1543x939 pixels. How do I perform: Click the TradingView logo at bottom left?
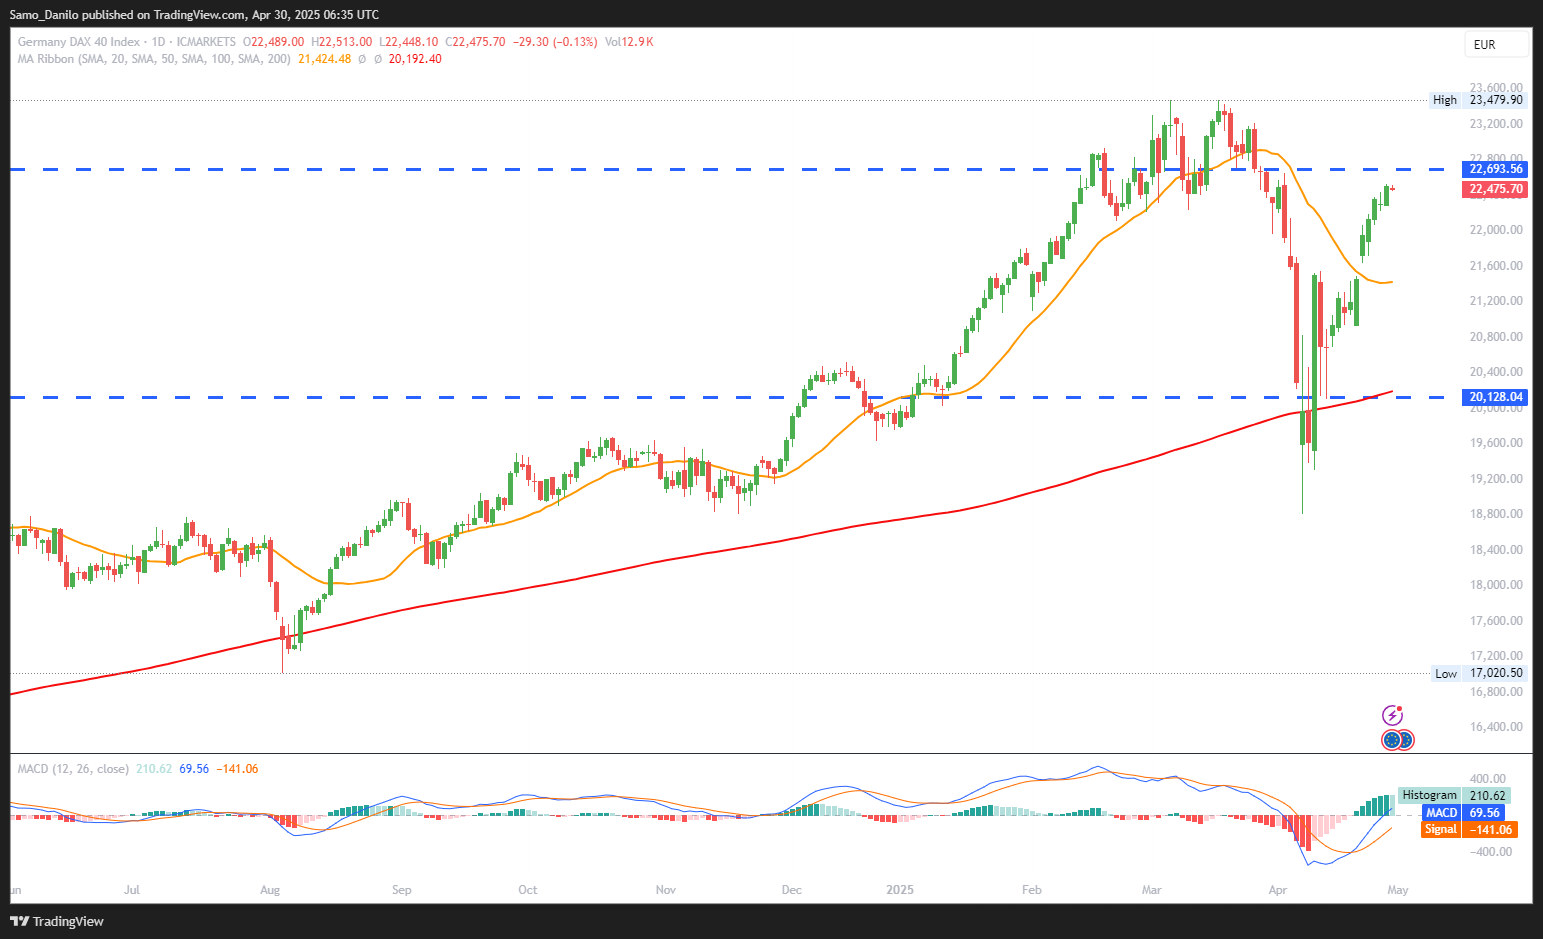(x=58, y=921)
